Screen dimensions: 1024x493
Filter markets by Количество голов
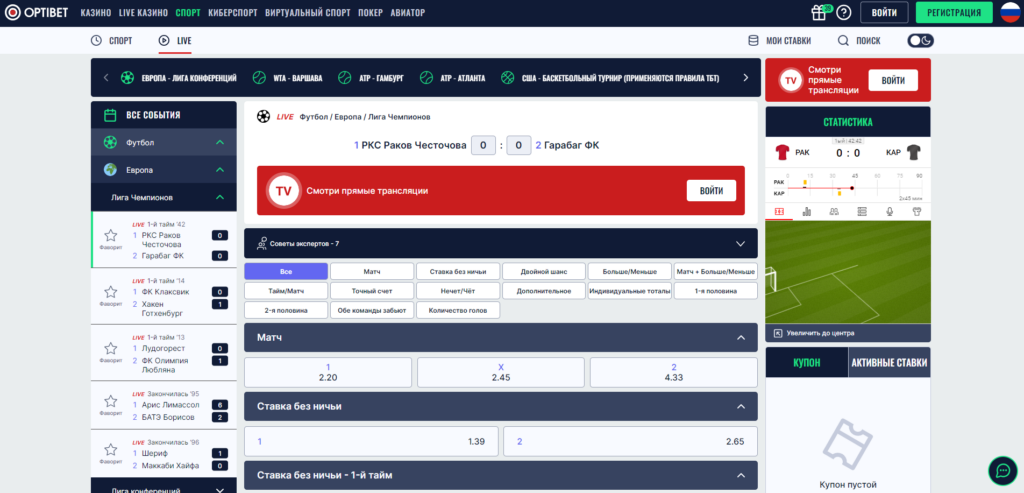pos(458,310)
